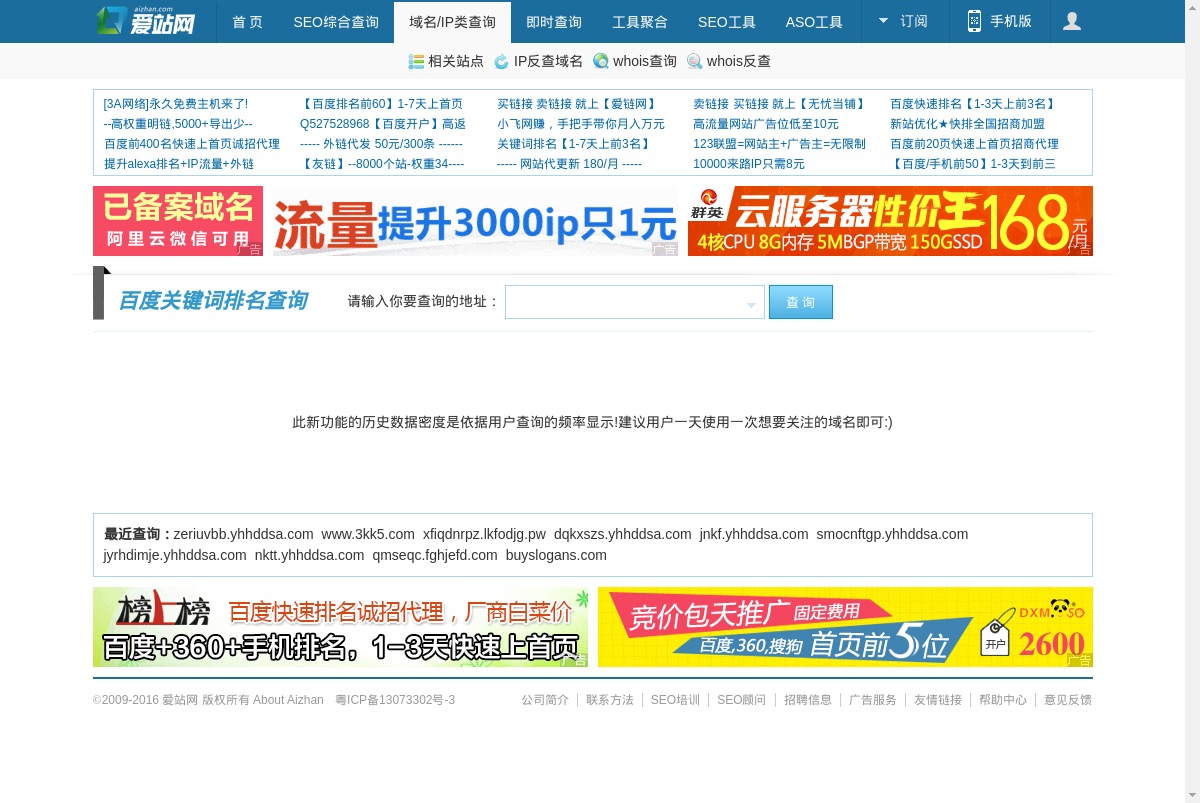This screenshot has width=1200, height=803.
Task: Click the whois查询 globe icon
Action: (x=601, y=61)
